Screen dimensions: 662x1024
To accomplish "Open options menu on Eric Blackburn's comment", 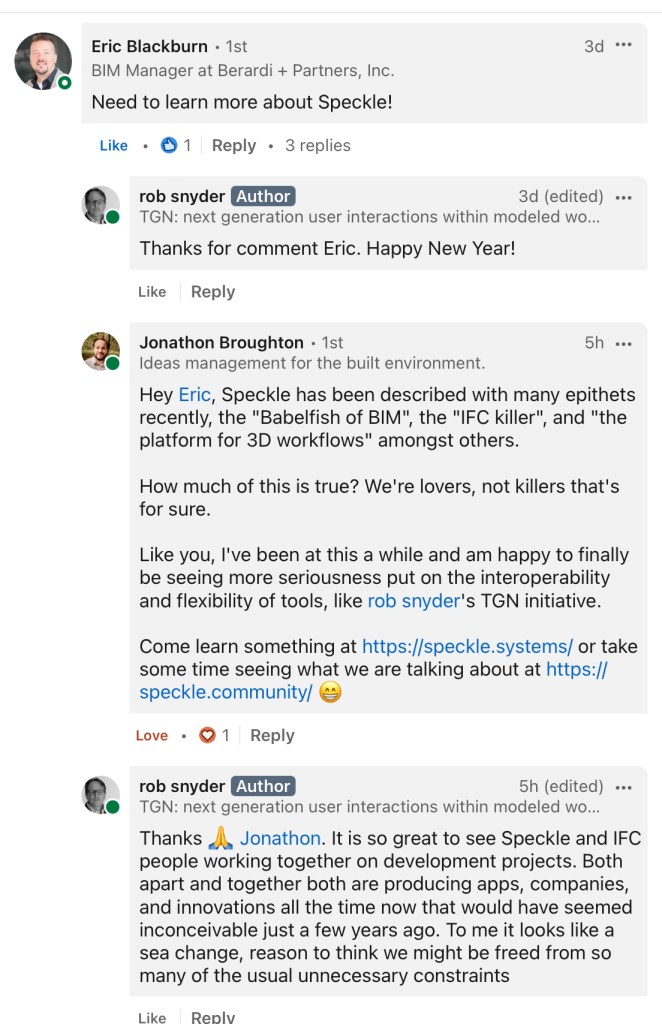I will pyautogui.click(x=624, y=46).
